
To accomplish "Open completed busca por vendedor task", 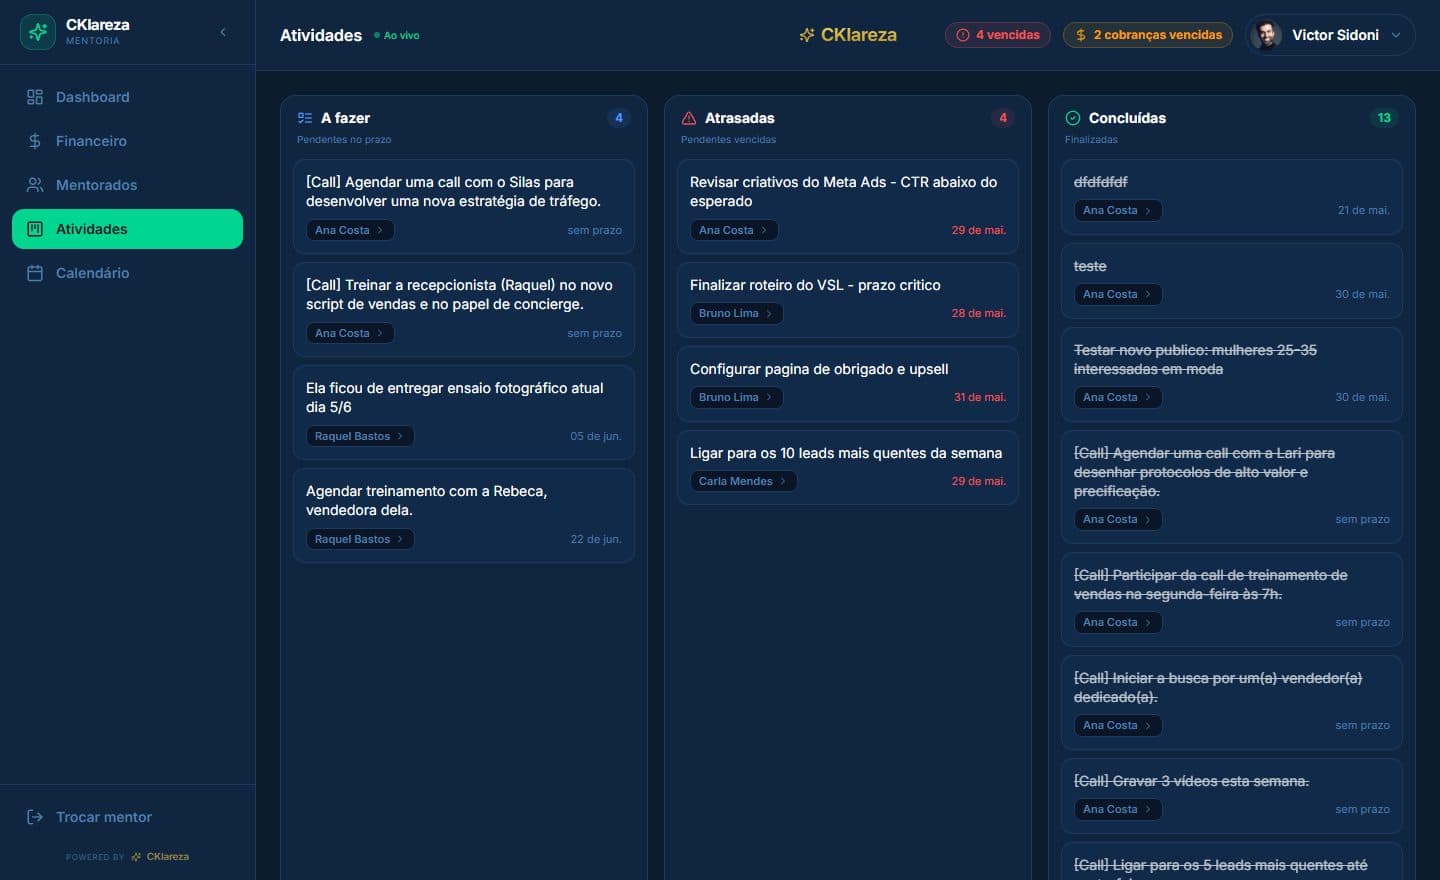I will (1232, 701).
